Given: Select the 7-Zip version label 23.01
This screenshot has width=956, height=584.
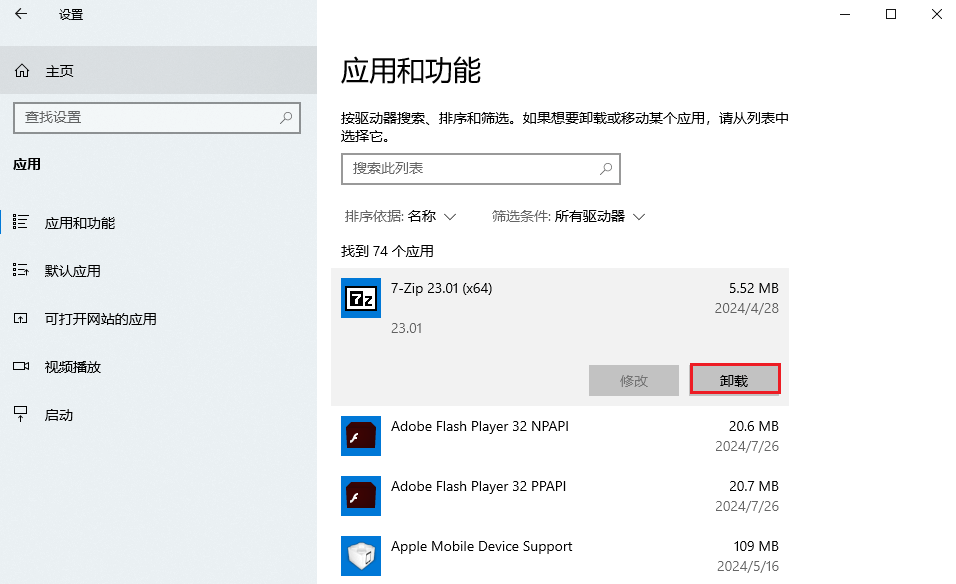Looking at the screenshot, I should tap(407, 328).
